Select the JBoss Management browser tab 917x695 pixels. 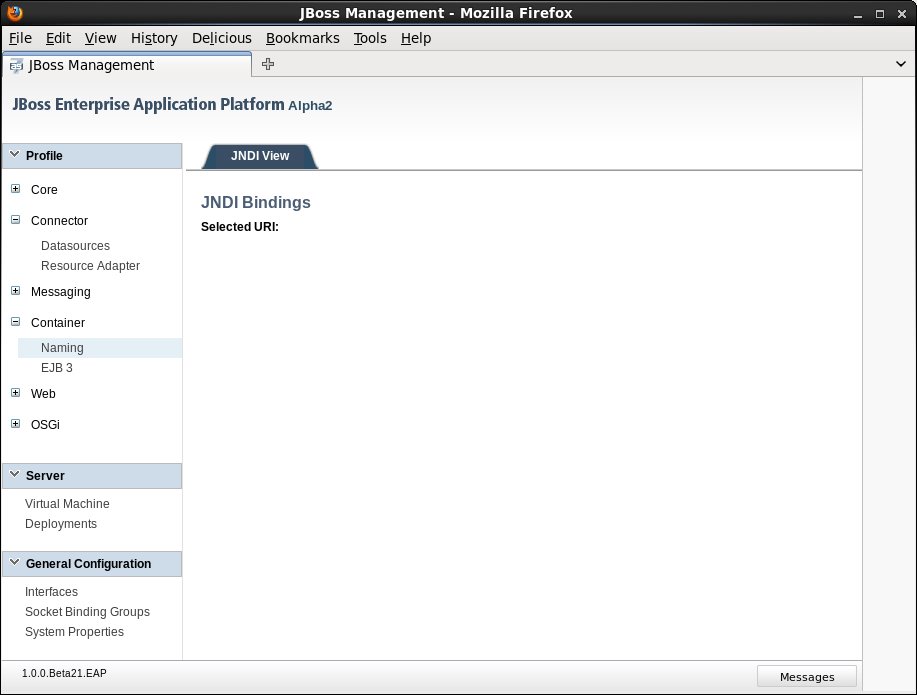pos(127,65)
